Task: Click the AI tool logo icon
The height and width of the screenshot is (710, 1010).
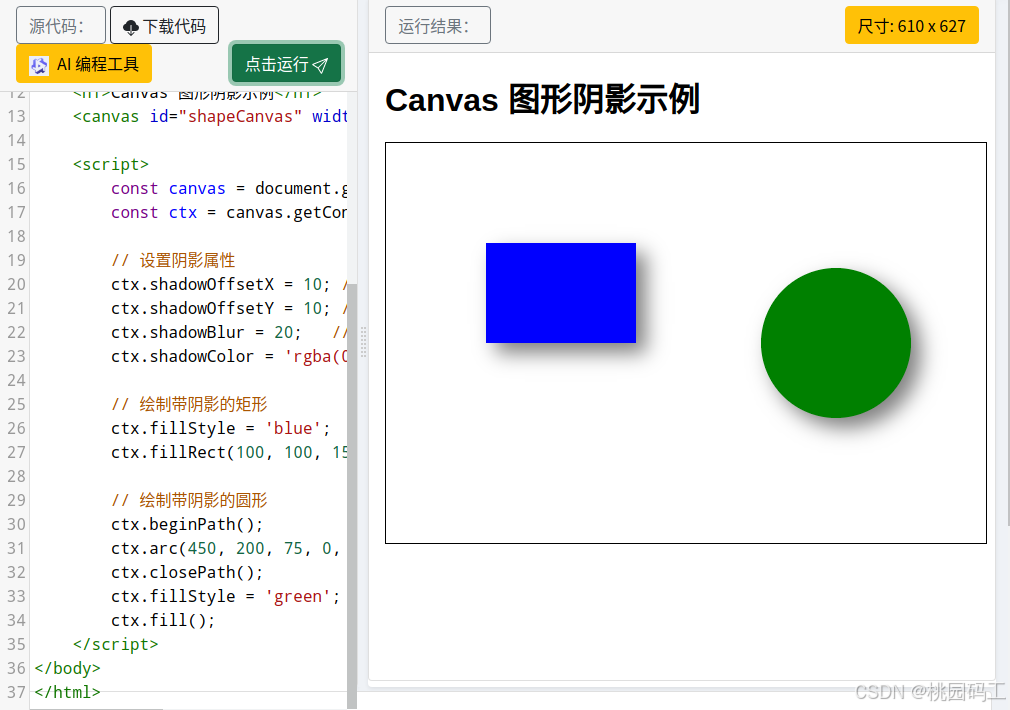Action: [39, 65]
